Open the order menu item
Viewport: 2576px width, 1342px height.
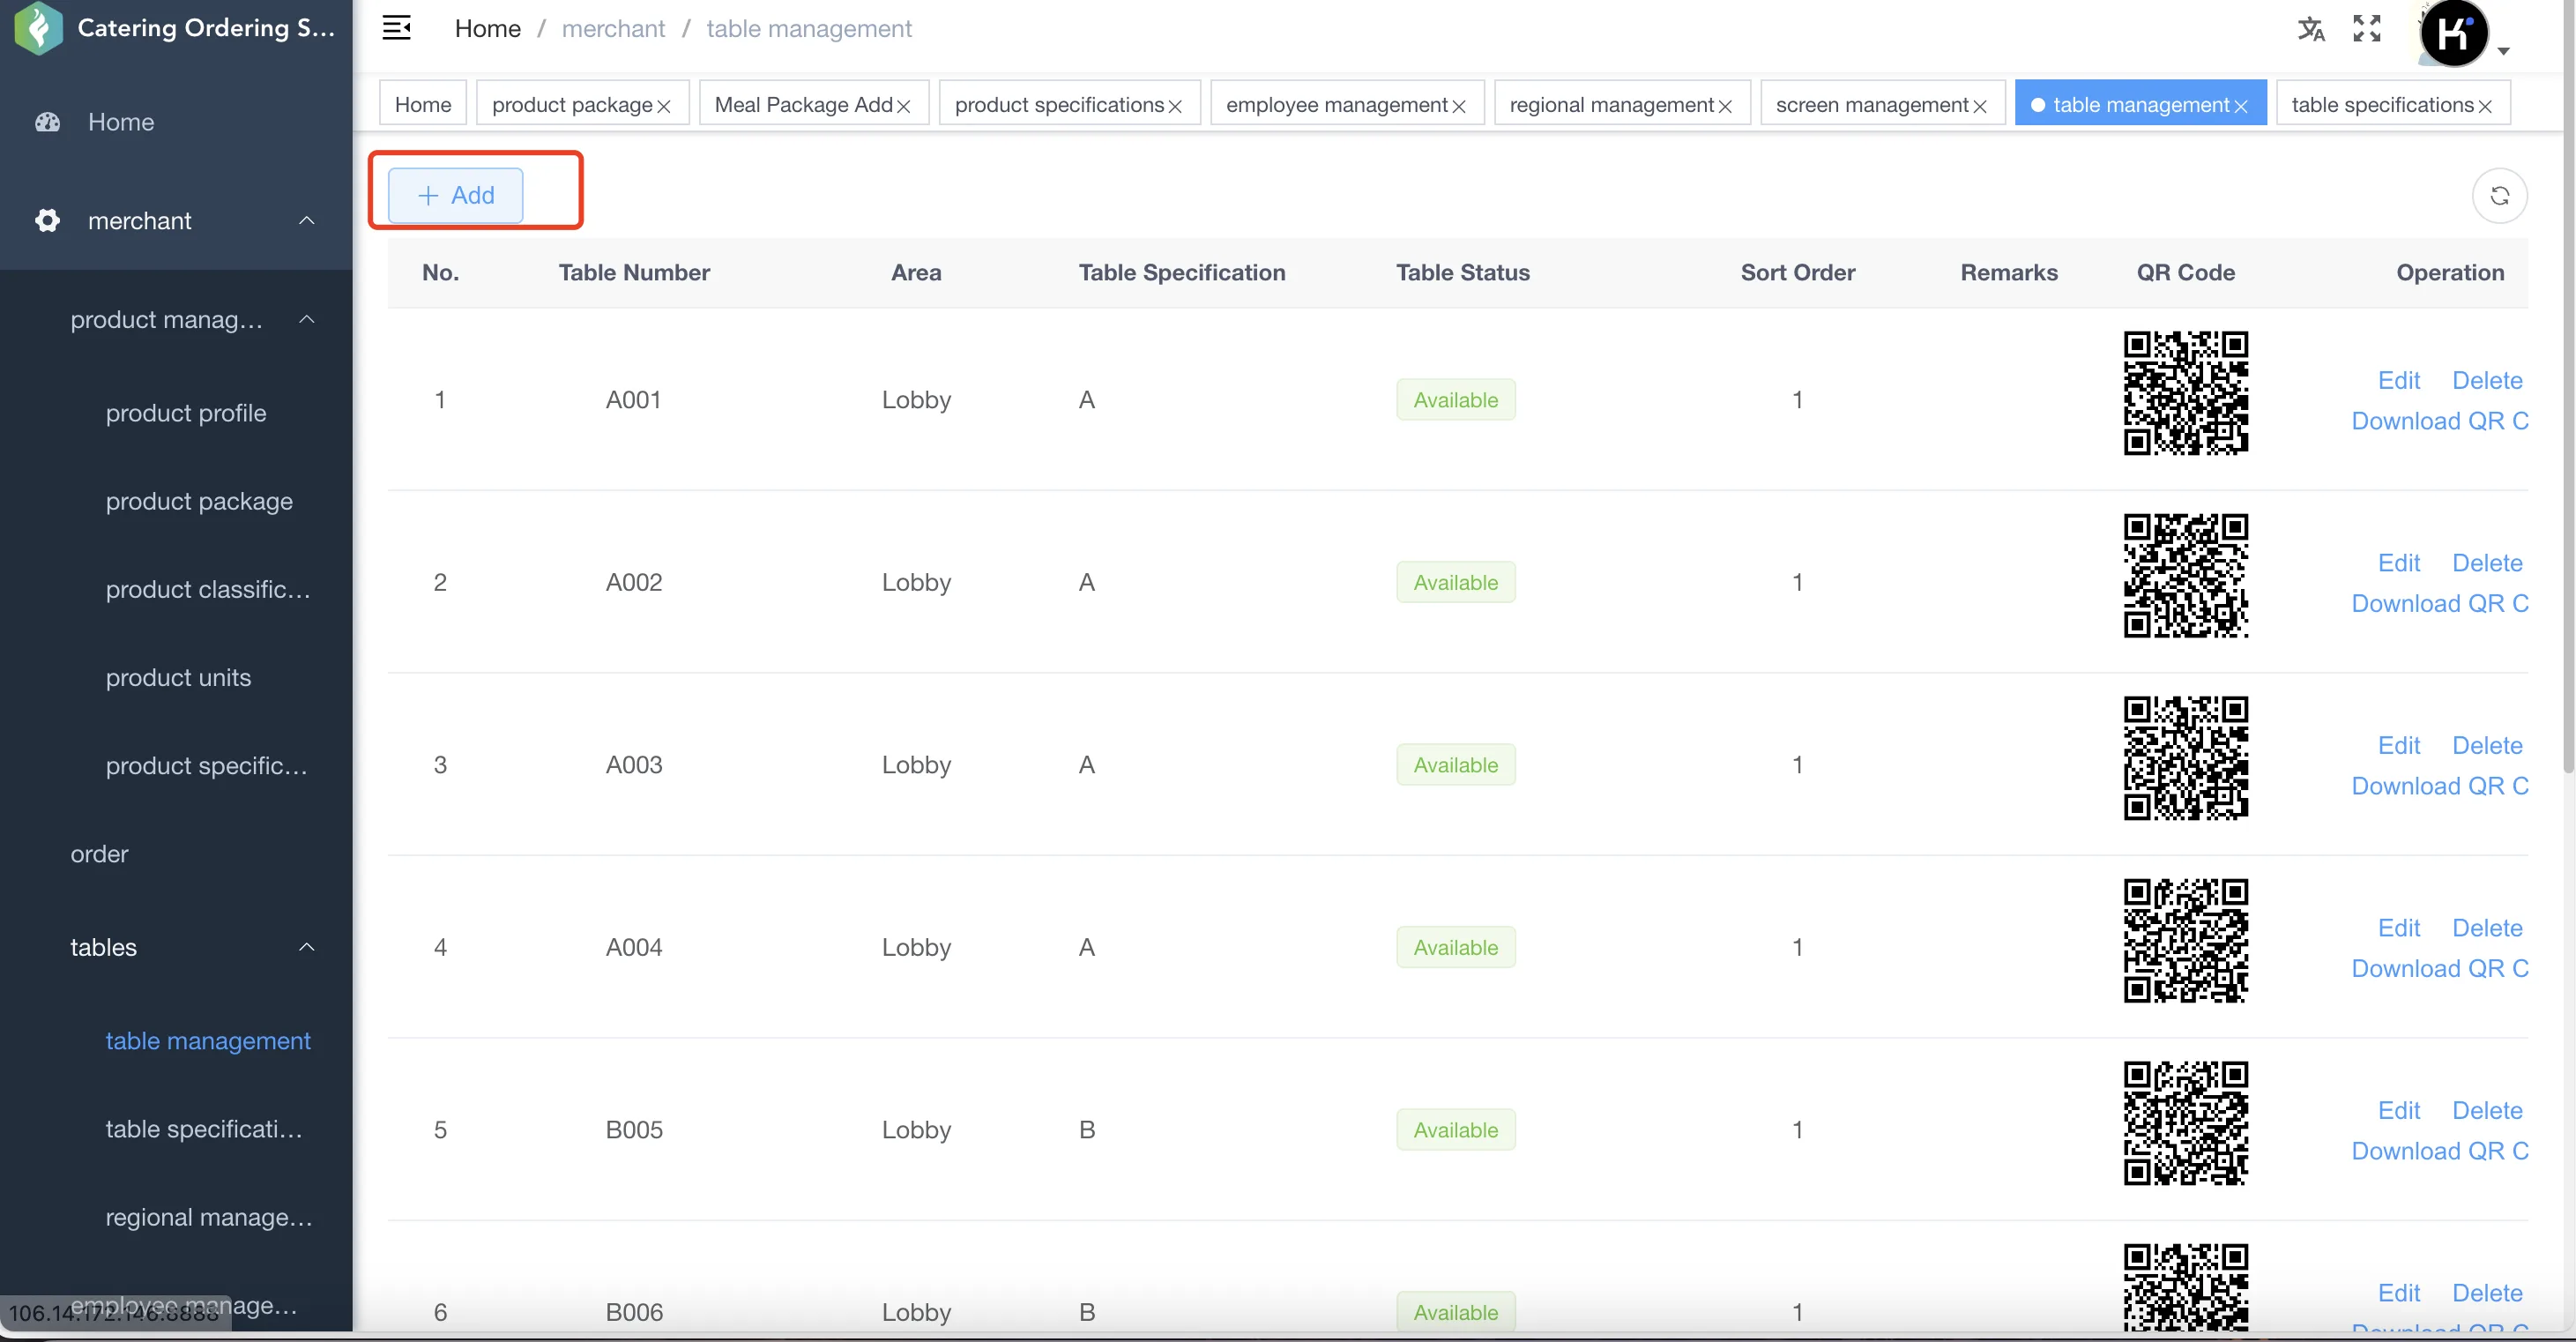pos(99,854)
